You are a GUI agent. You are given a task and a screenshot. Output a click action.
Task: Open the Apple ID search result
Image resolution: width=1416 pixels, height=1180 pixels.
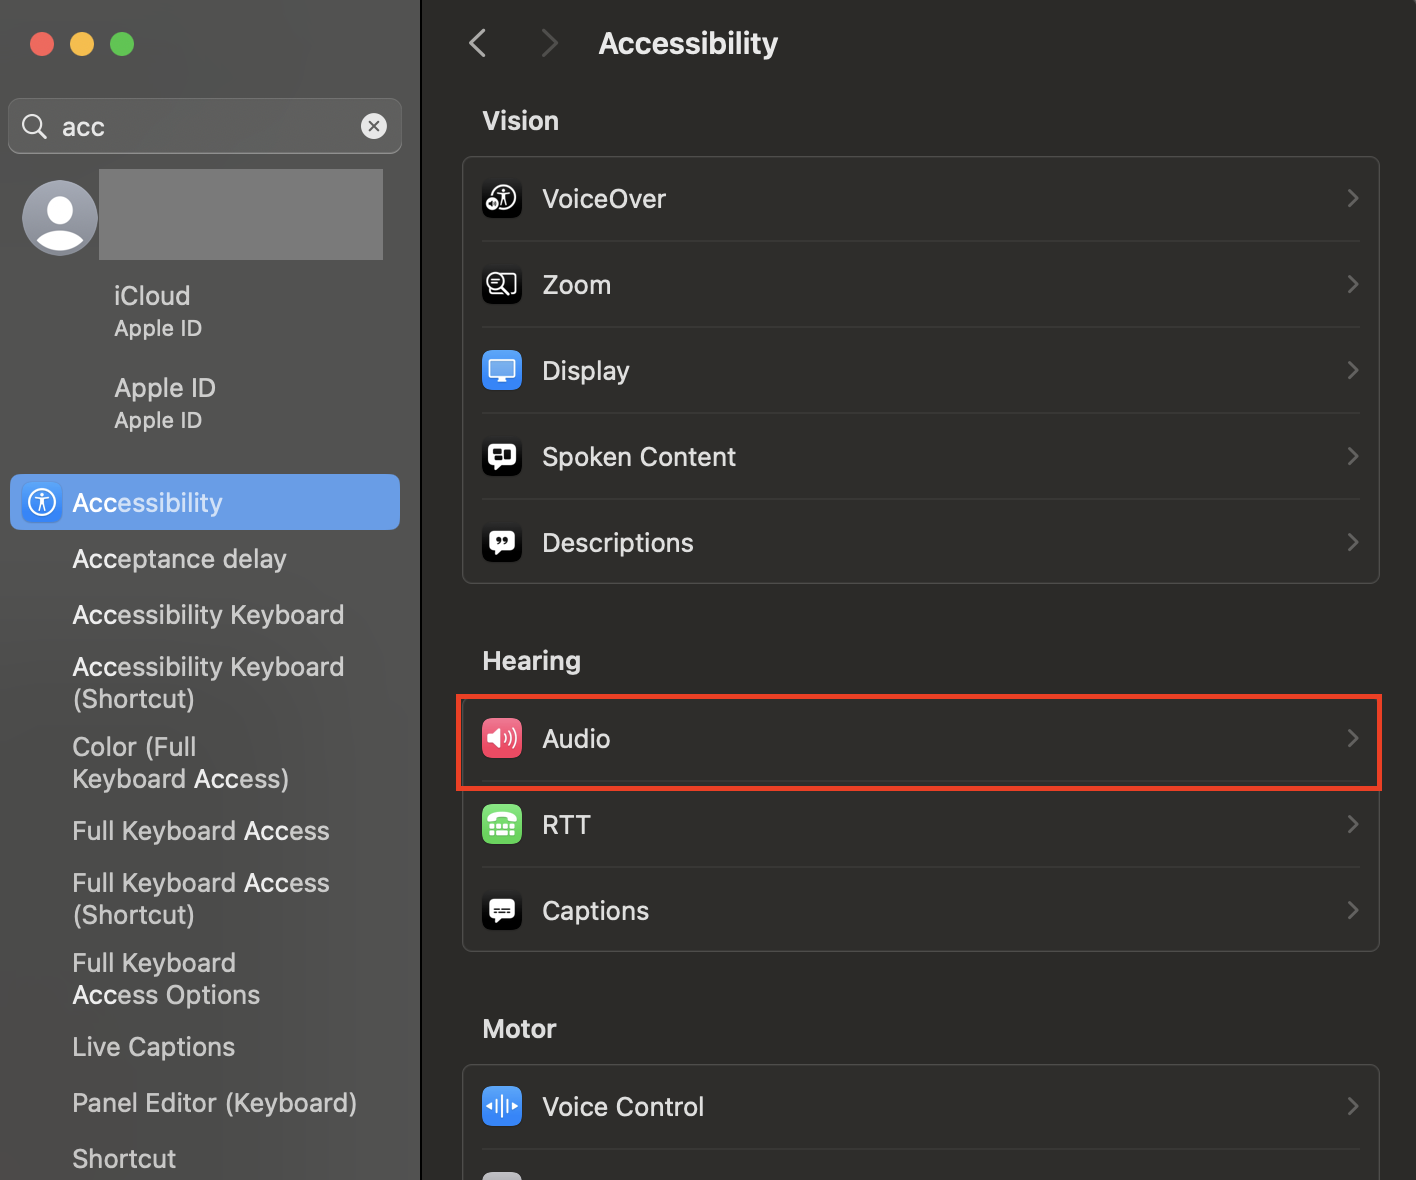tap(165, 403)
